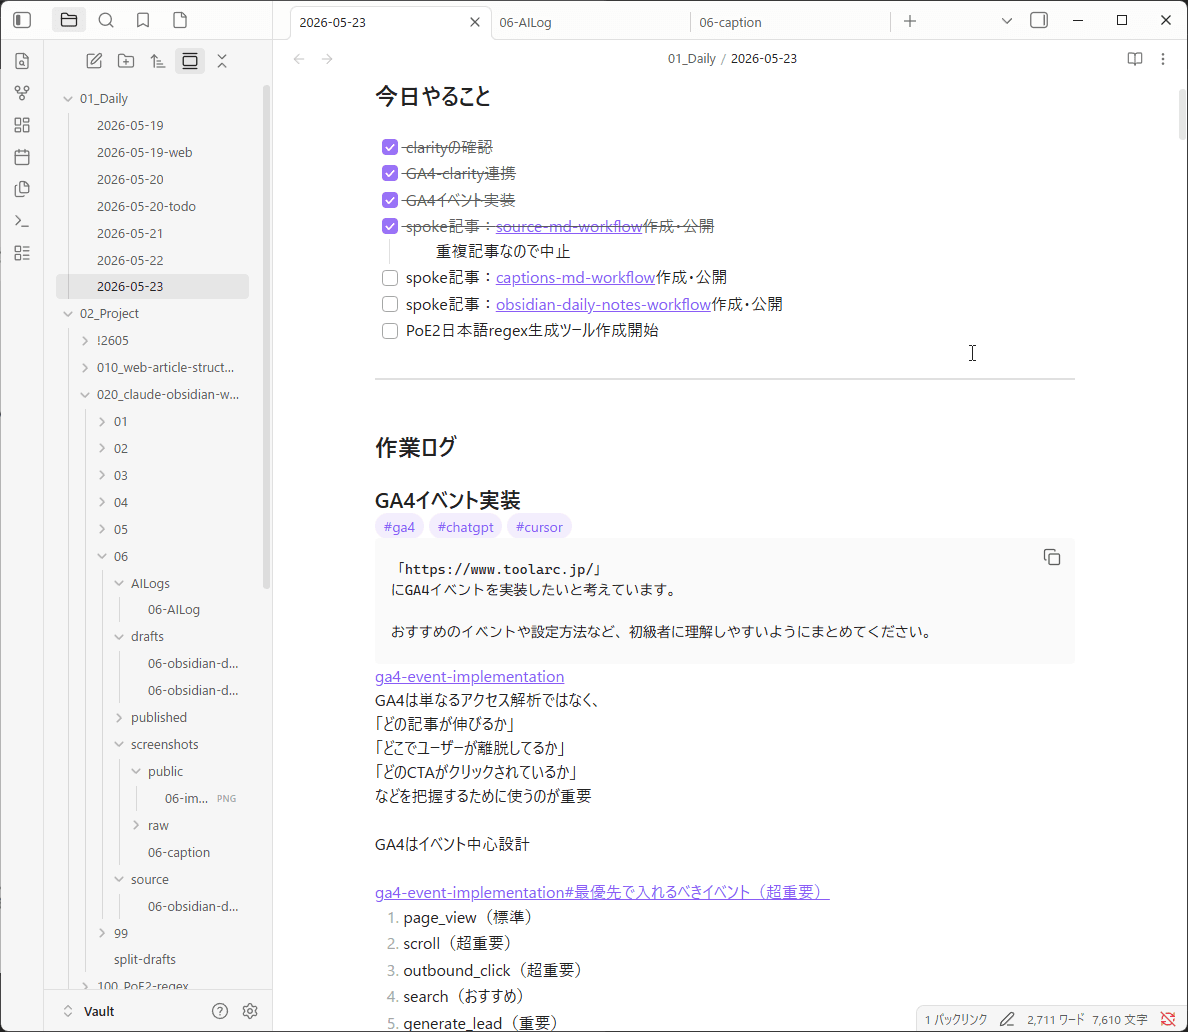Check the captions-md-workflow spoke task

(389, 278)
